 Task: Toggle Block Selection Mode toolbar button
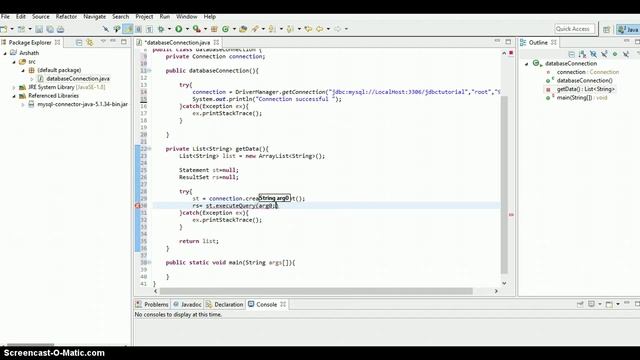(138, 29)
